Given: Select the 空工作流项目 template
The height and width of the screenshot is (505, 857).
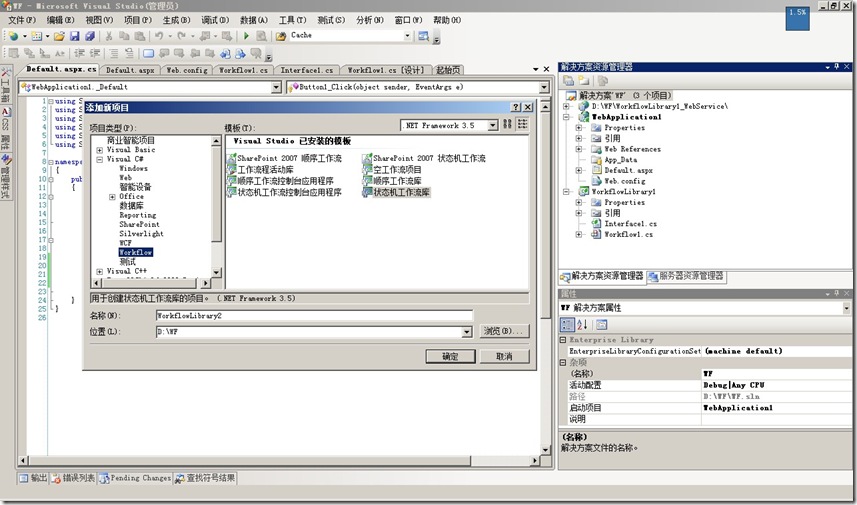Looking at the screenshot, I should (392, 169).
